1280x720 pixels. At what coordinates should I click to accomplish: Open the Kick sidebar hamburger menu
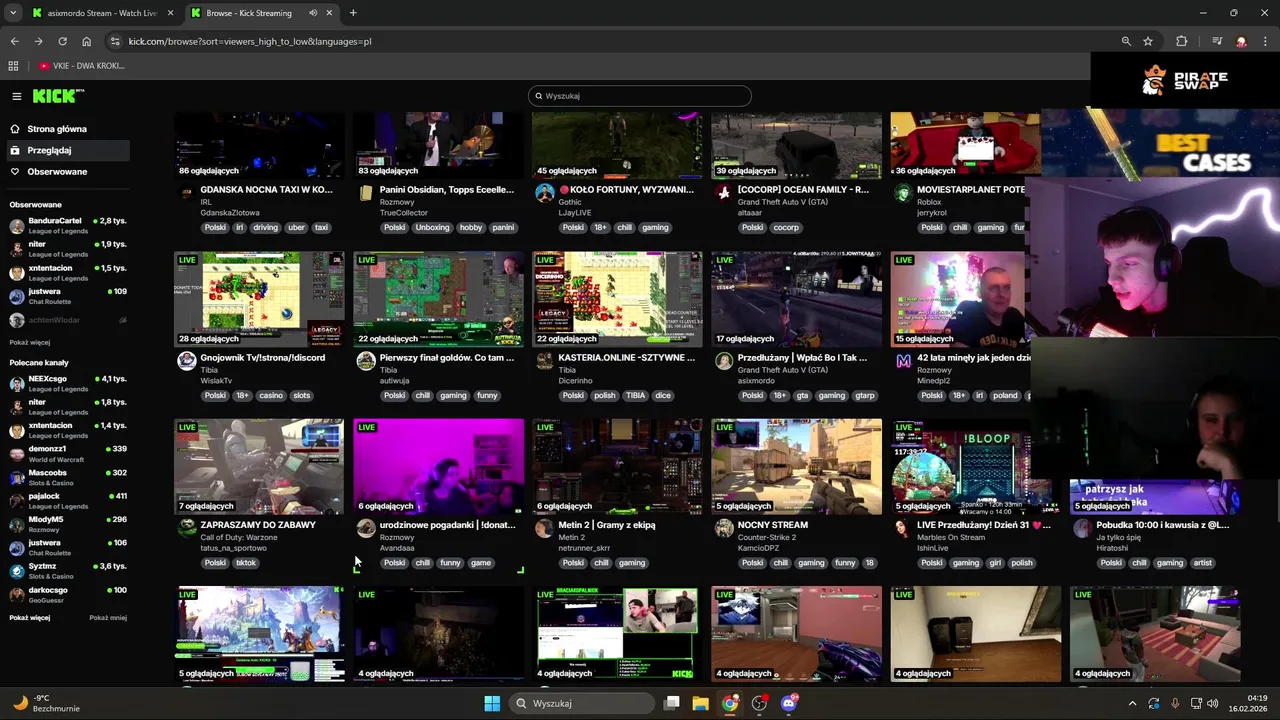(17, 96)
